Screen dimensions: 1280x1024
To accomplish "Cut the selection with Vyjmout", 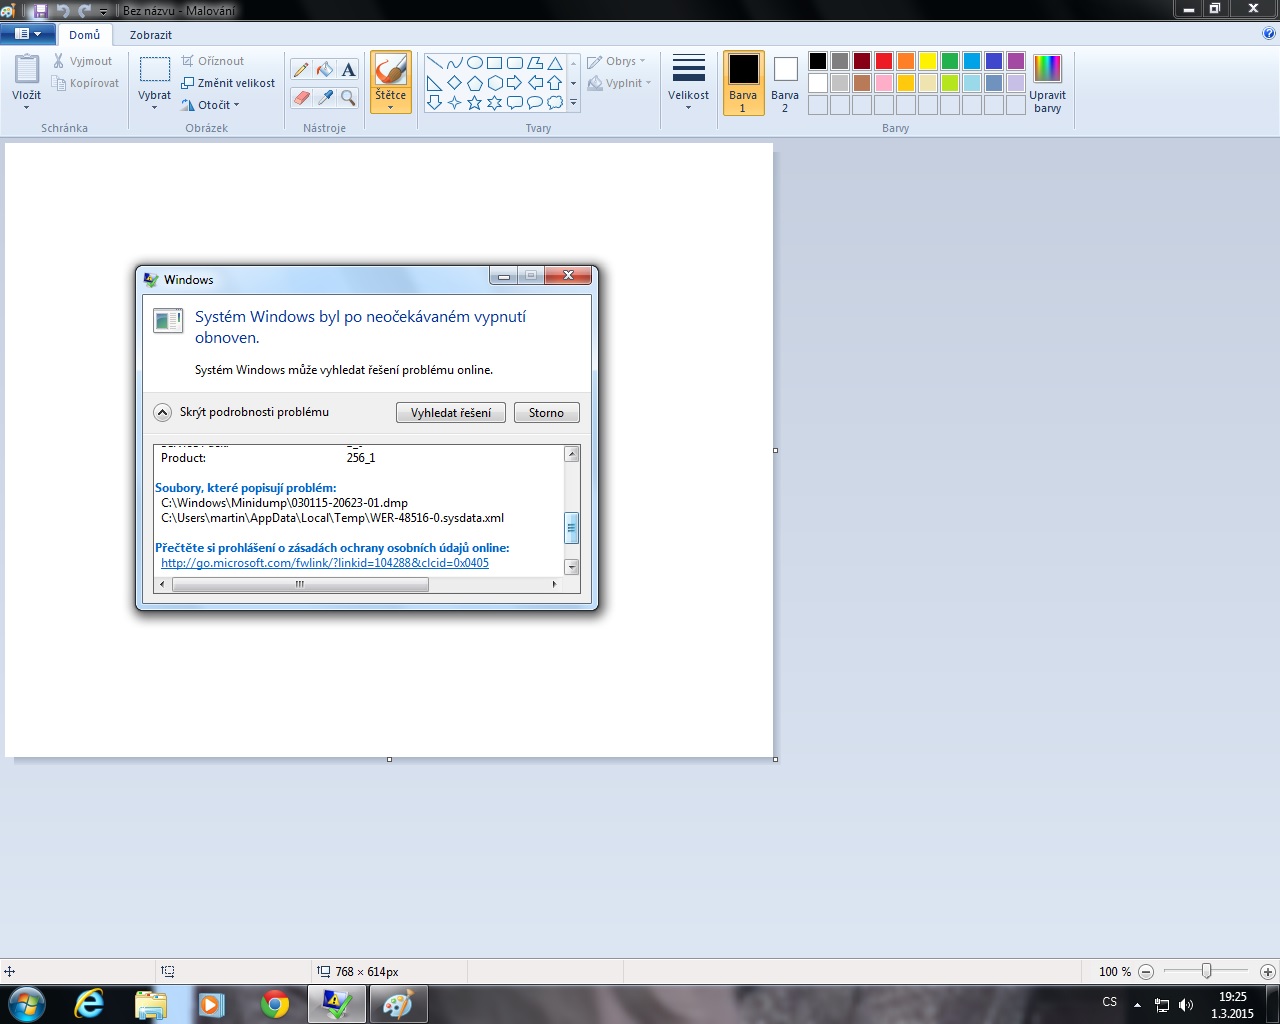I will pyautogui.click(x=83, y=61).
